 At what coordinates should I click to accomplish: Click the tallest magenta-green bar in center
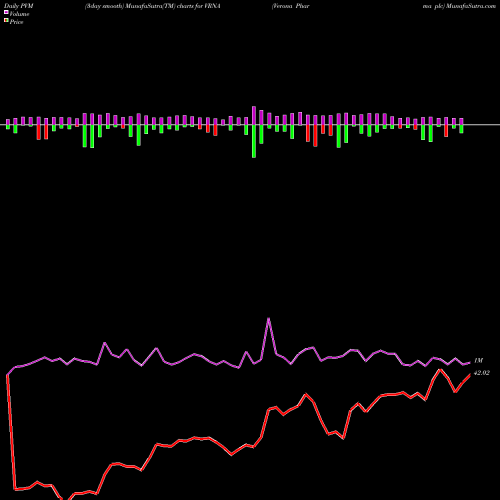pos(254,132)
